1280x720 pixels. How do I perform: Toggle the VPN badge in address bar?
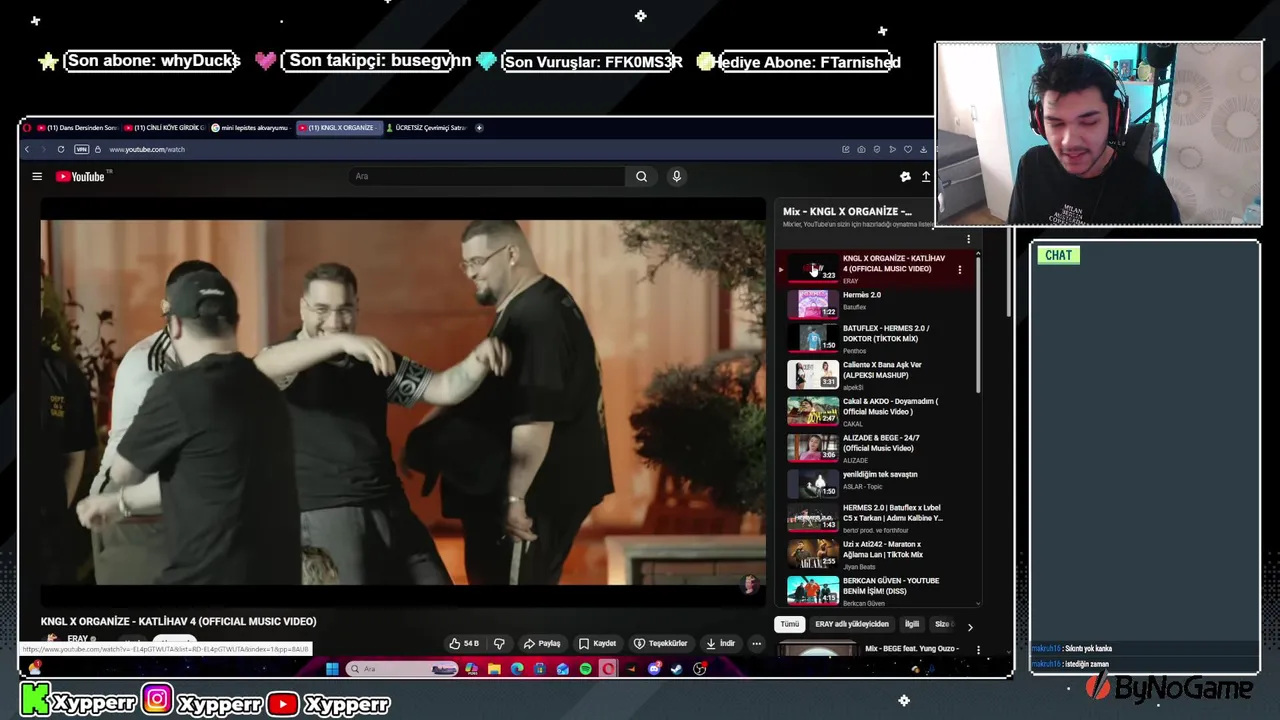(x=82, y=149)
